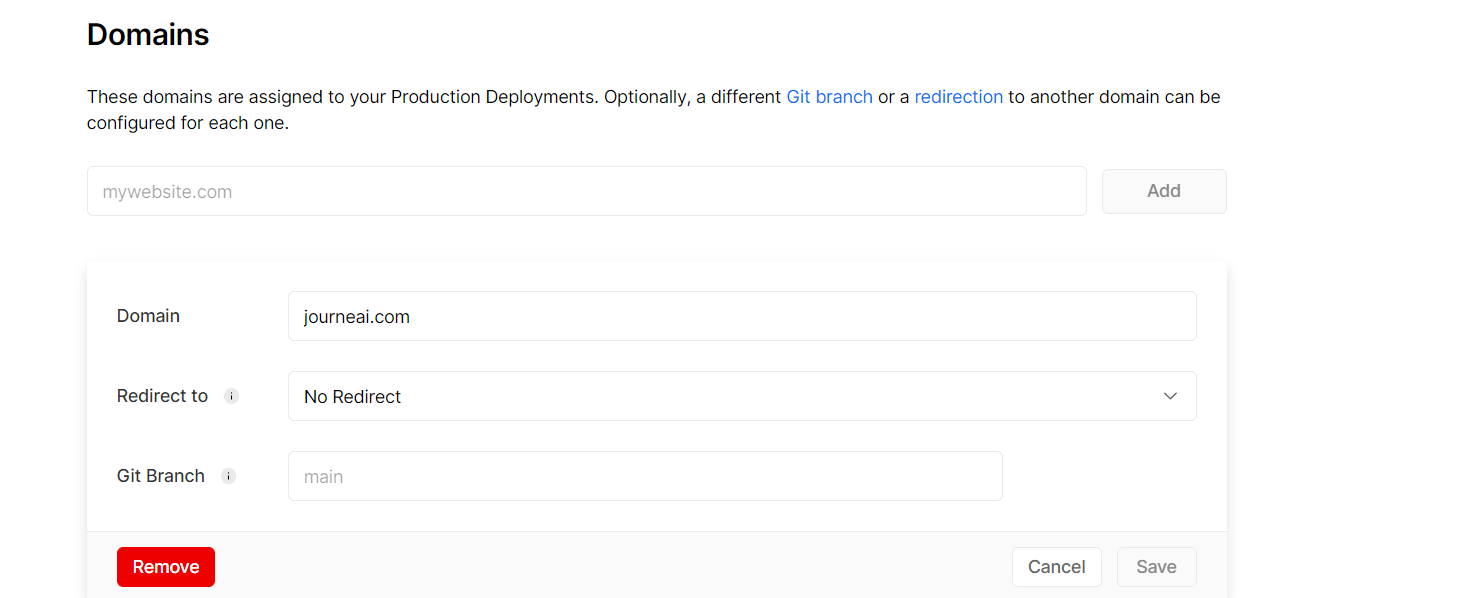Click the mywebsite.com input field

(x=586, y=190)
